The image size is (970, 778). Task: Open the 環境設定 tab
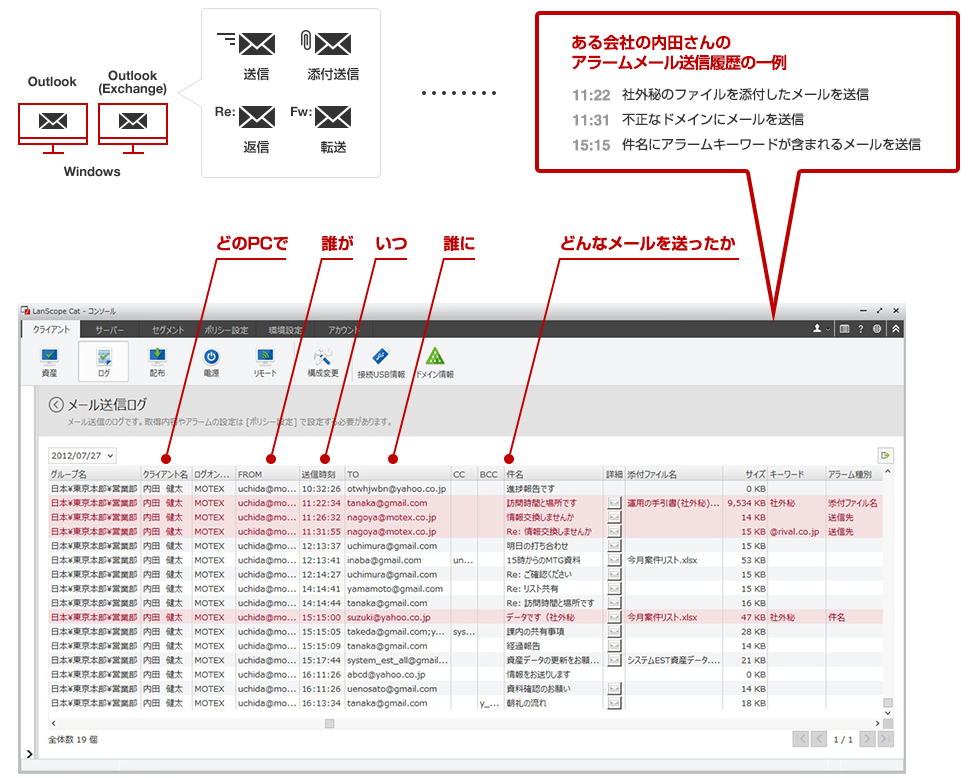[x=285, y=330]
